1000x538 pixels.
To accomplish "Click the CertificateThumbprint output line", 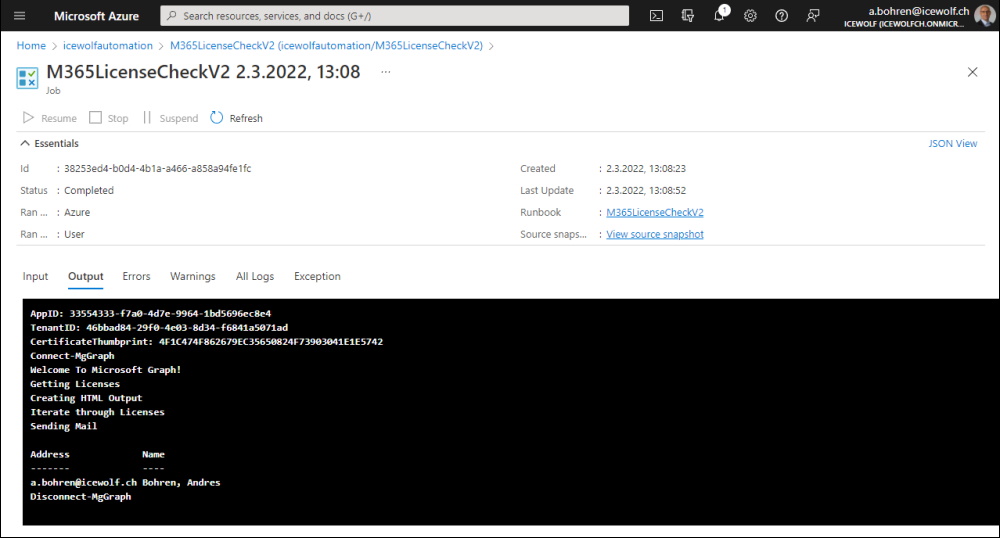I will click(207, 342).
